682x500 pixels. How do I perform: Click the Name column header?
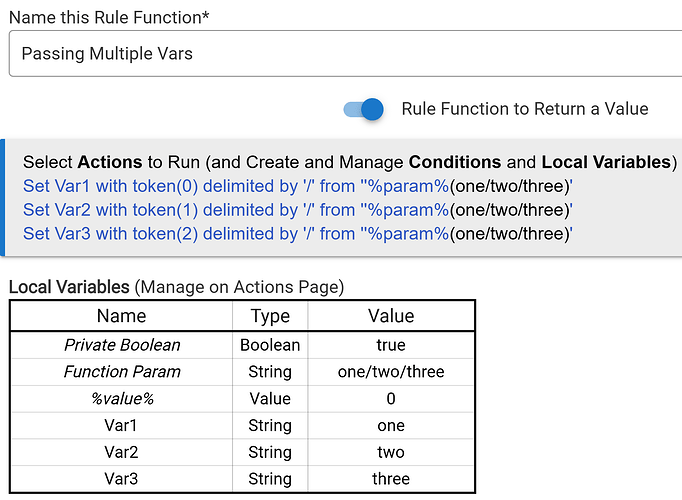pyautogui.click(x=122, y=316)
